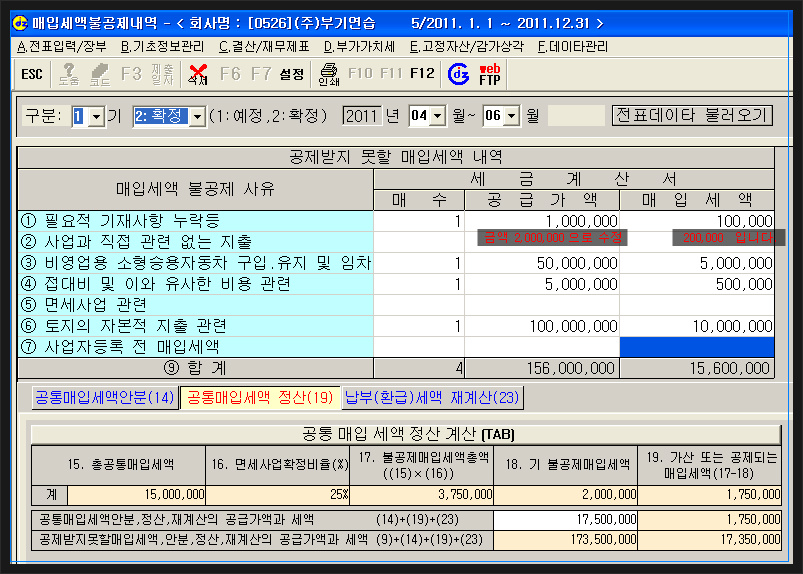Open the F.데이타관리 menu
The height and width of the screenshot is (574, 803).
pyautogui.click(x=573, y=47)
